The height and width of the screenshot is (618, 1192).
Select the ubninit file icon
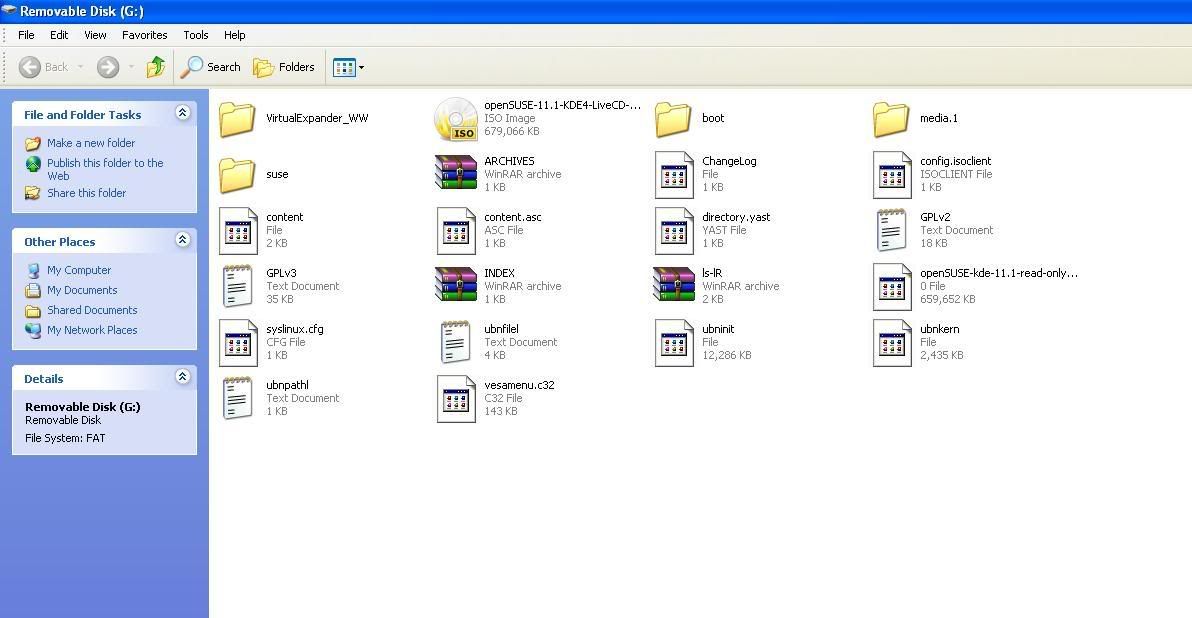pyautogui.click(x=674, y=343)
